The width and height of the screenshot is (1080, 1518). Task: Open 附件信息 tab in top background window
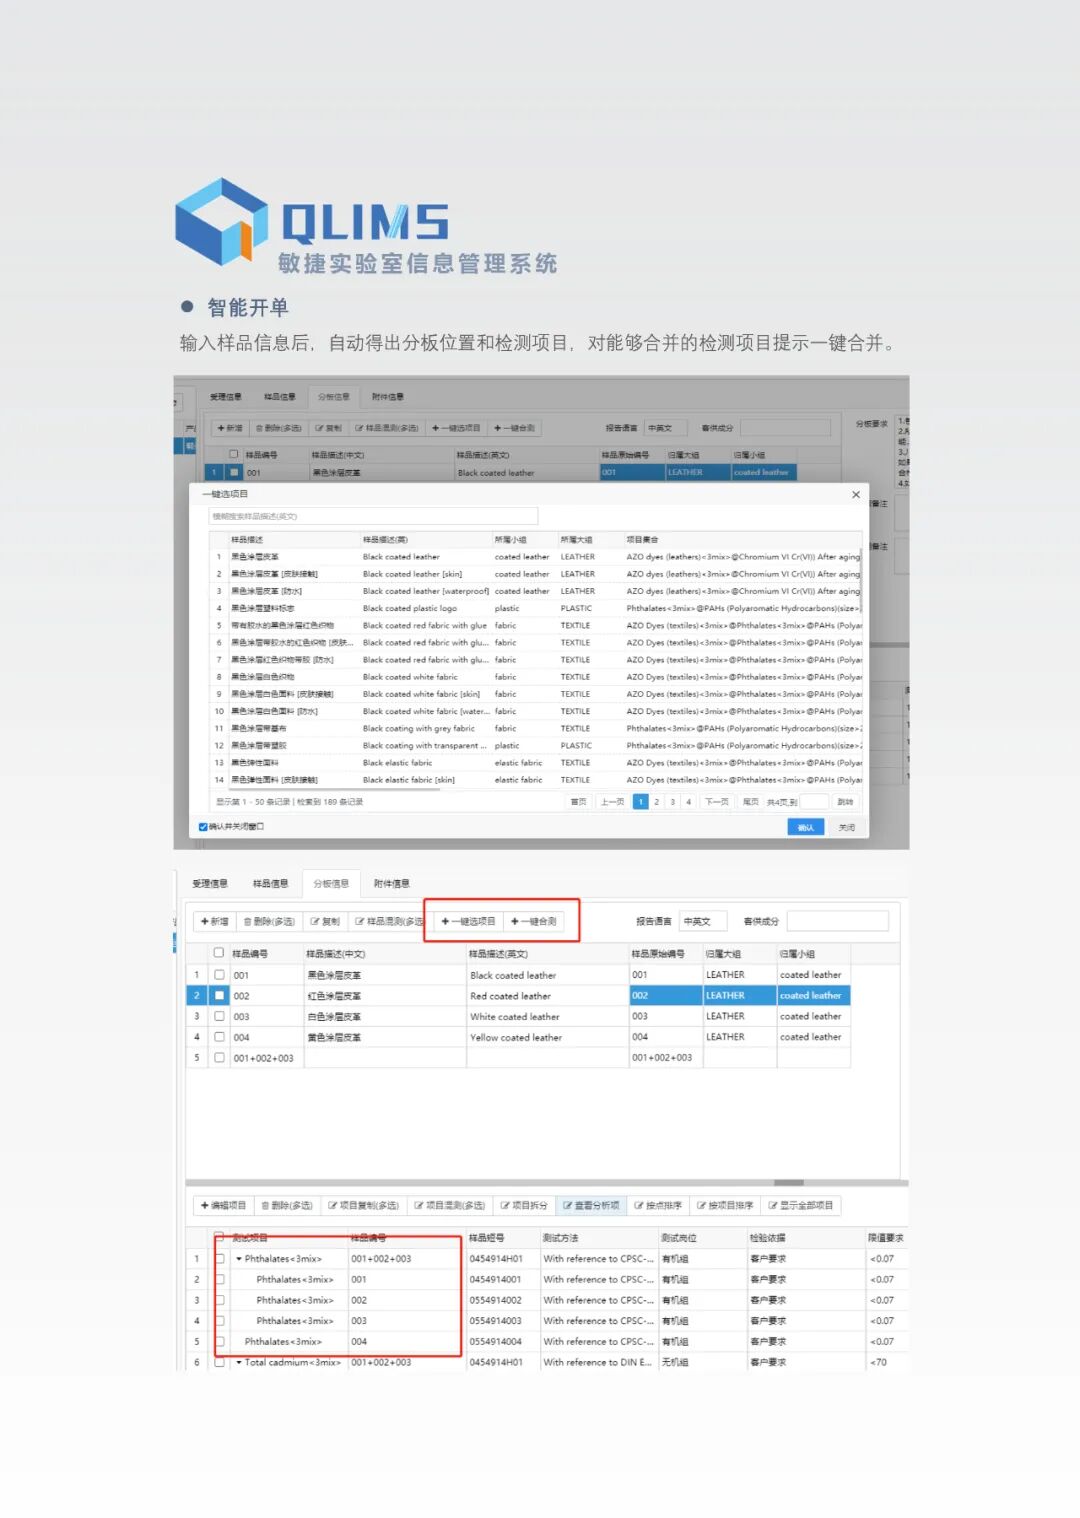click(x=388, y=397)
